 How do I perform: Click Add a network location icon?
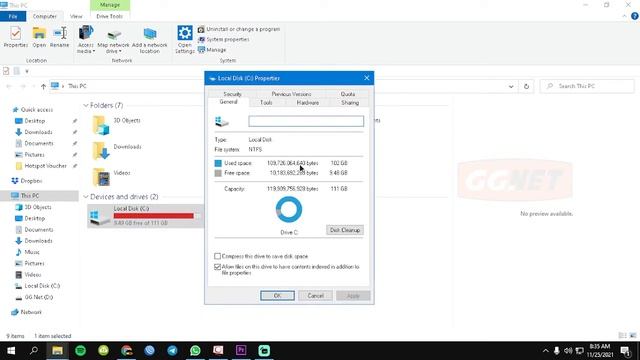coord(149,40)
